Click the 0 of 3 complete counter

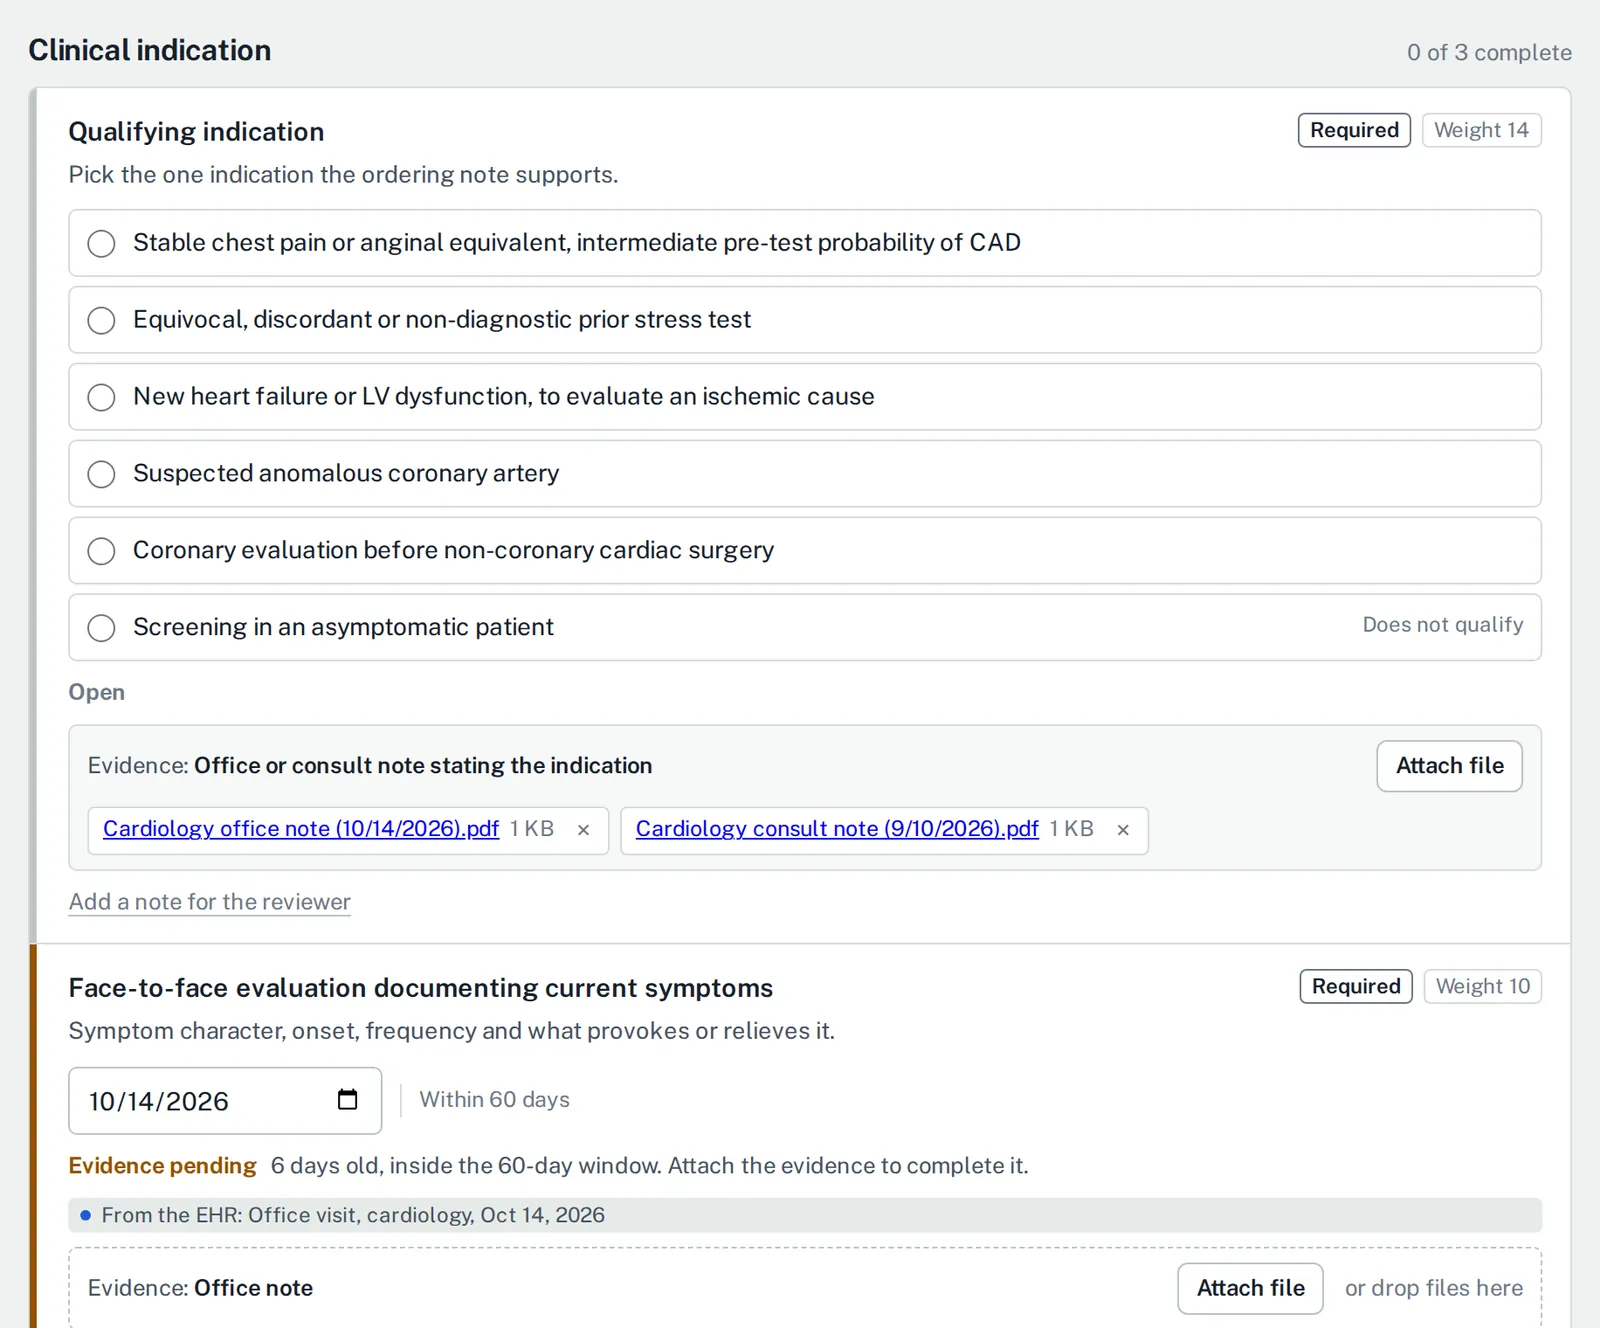(x=1489, y=53)
